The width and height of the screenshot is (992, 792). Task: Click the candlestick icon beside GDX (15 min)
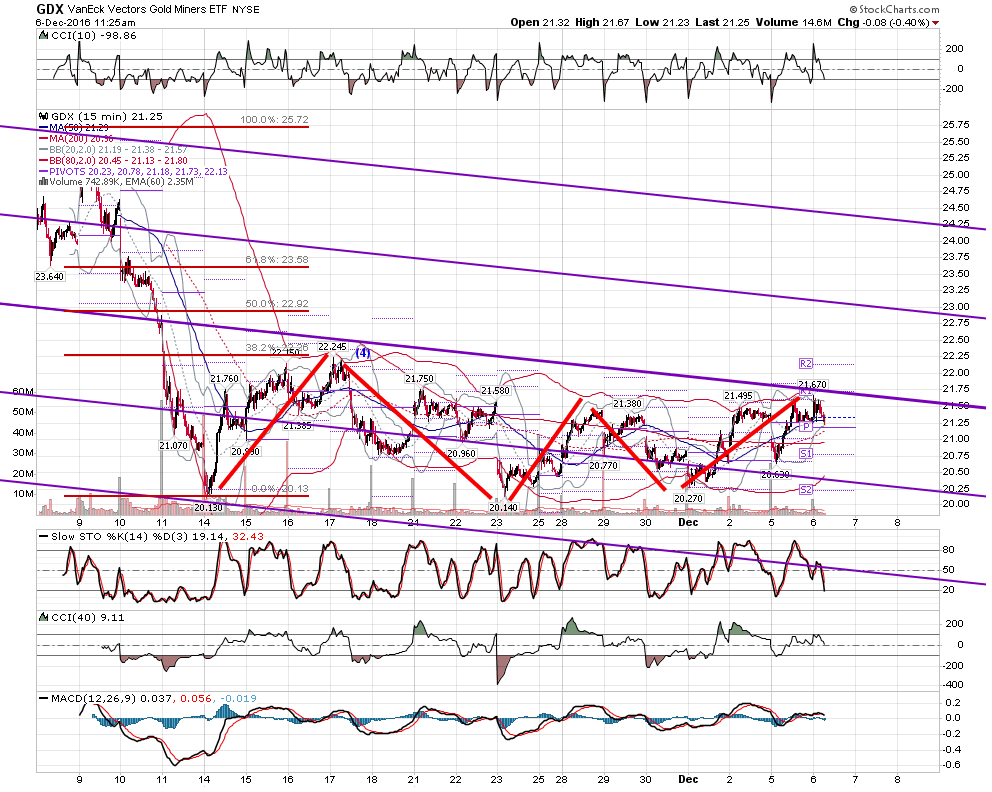(44, 116)
